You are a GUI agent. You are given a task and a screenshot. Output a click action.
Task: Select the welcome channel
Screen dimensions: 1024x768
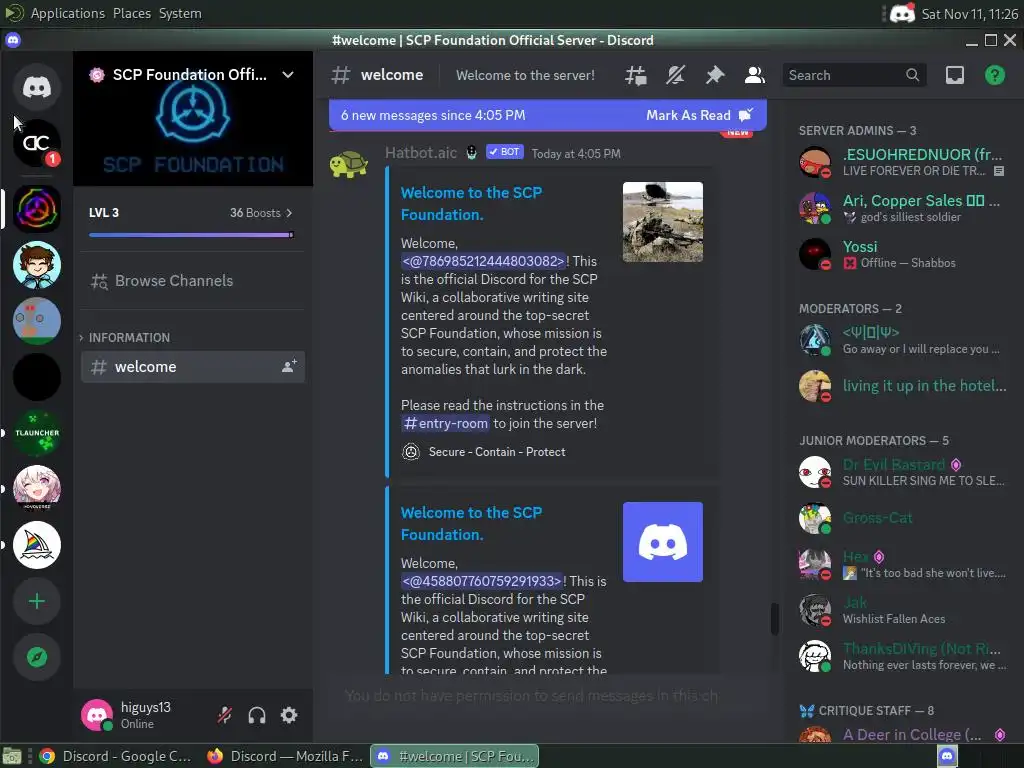click(x=193, y=367)
